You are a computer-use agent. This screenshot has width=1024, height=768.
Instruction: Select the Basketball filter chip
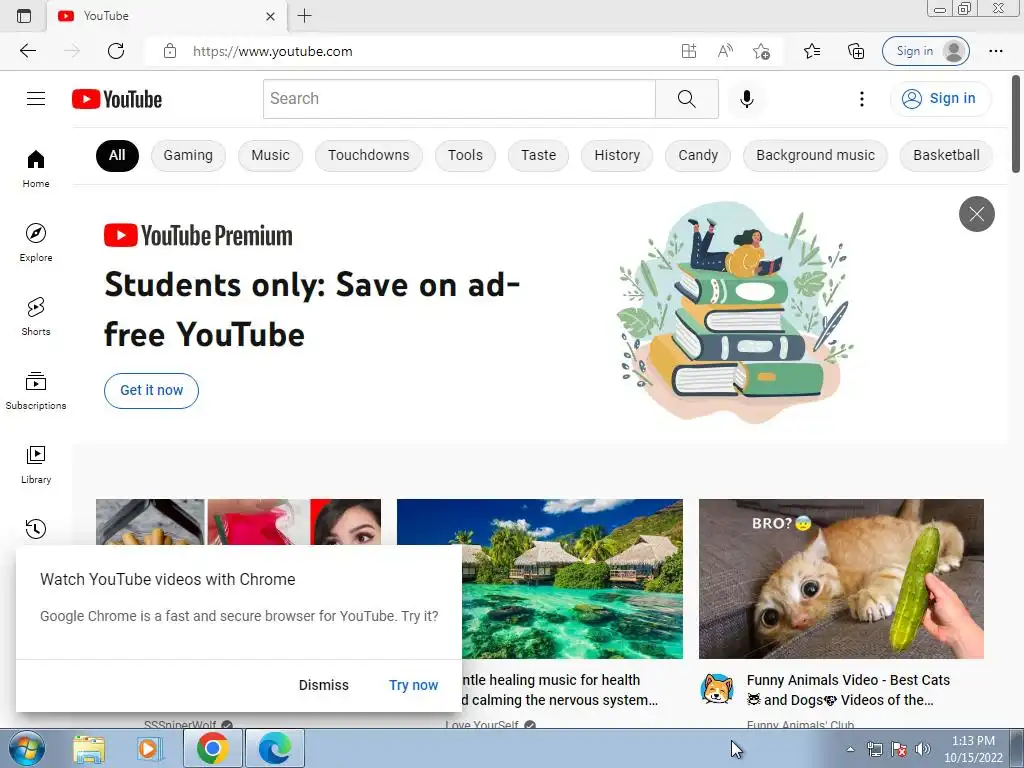pos(946,155)
